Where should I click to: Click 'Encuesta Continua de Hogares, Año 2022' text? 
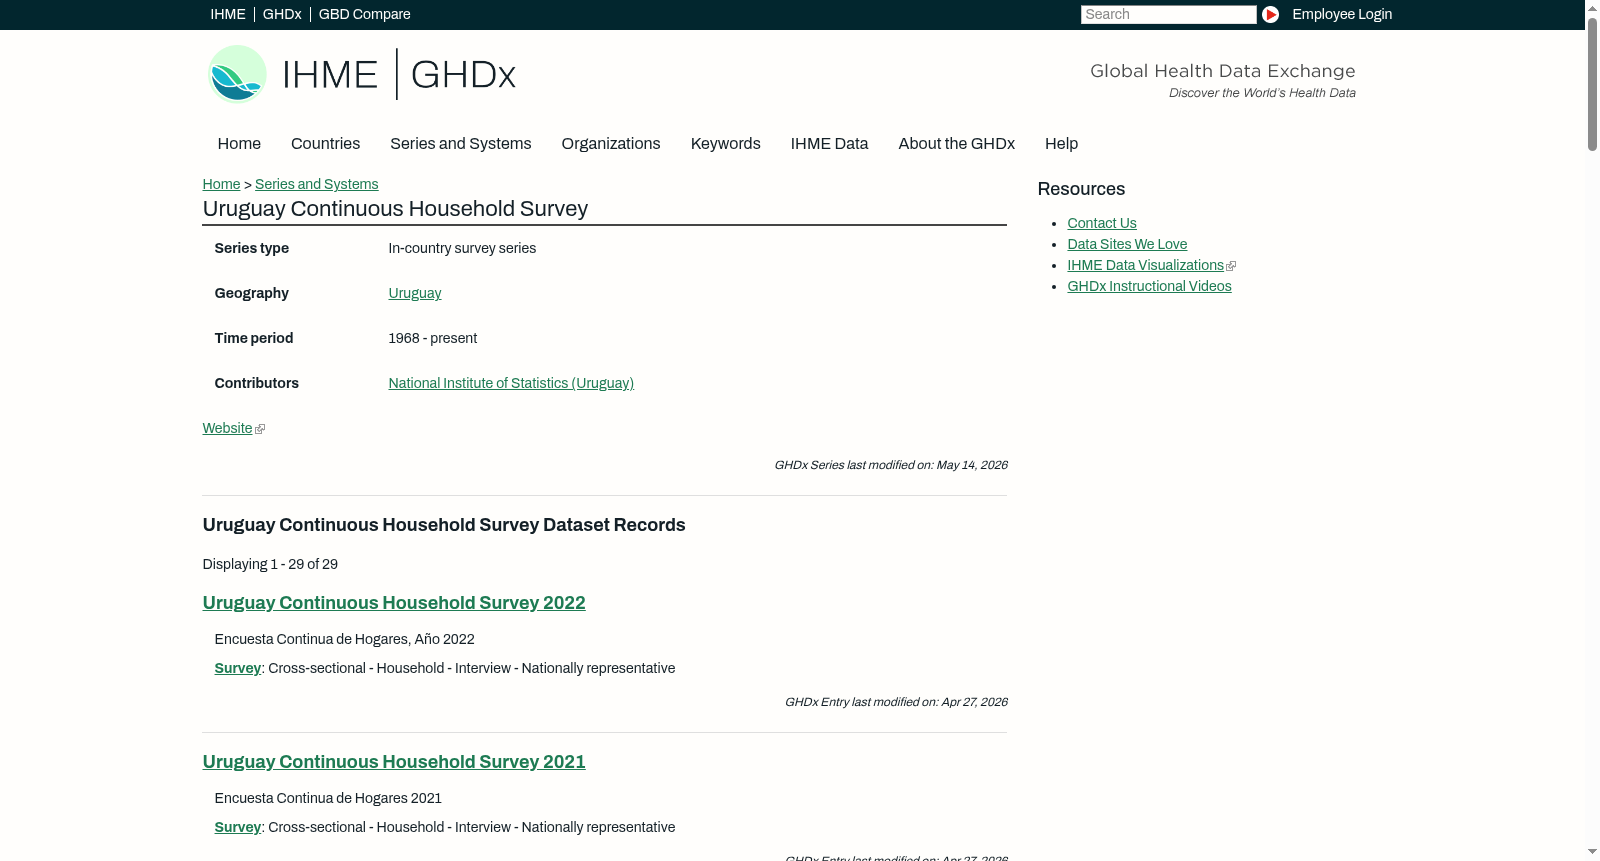(x=345, y=639)
